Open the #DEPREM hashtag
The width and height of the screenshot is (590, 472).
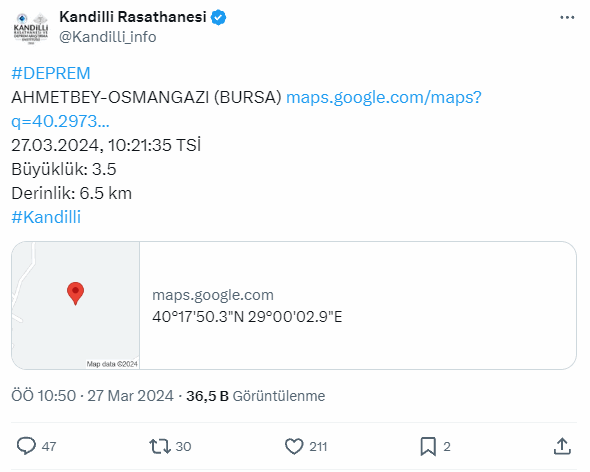[x=51, y=73]
